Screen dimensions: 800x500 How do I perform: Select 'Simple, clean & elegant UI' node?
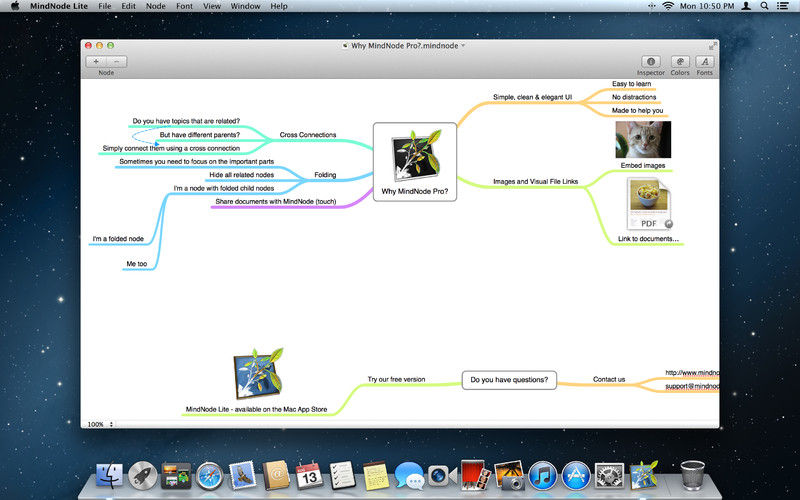coord(532,97)
